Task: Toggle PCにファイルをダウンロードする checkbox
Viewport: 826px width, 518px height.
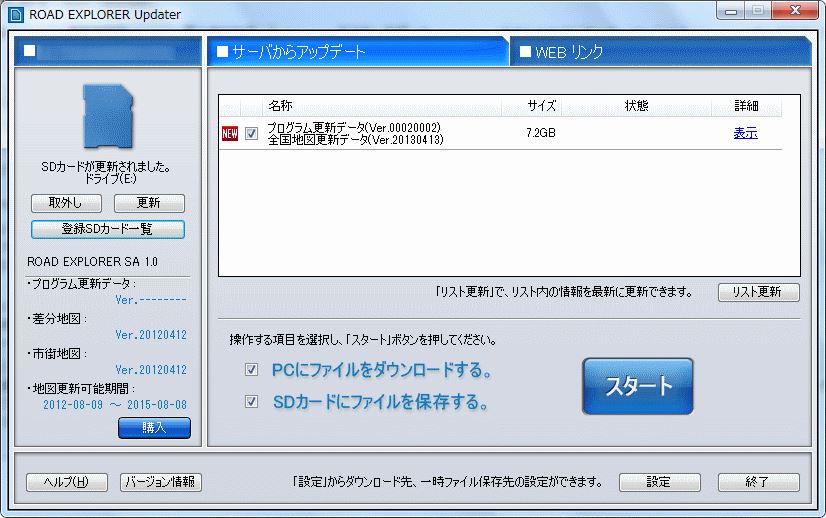Action: click(252, 369)
